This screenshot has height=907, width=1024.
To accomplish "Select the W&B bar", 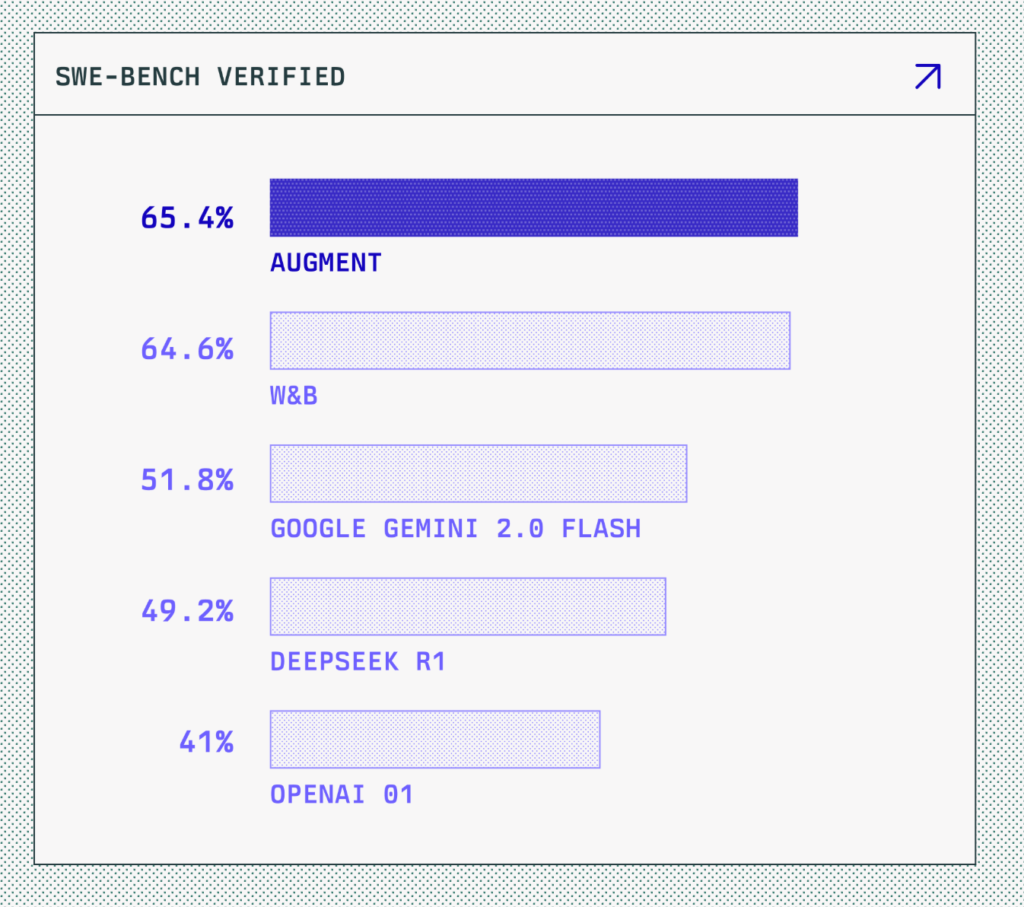I will [x=530, y=341].
